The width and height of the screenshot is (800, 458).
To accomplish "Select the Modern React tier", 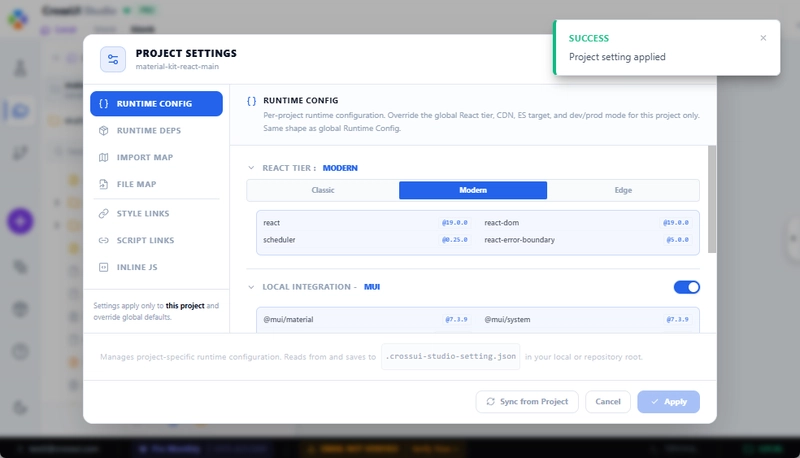I will (x=473, y=190).
